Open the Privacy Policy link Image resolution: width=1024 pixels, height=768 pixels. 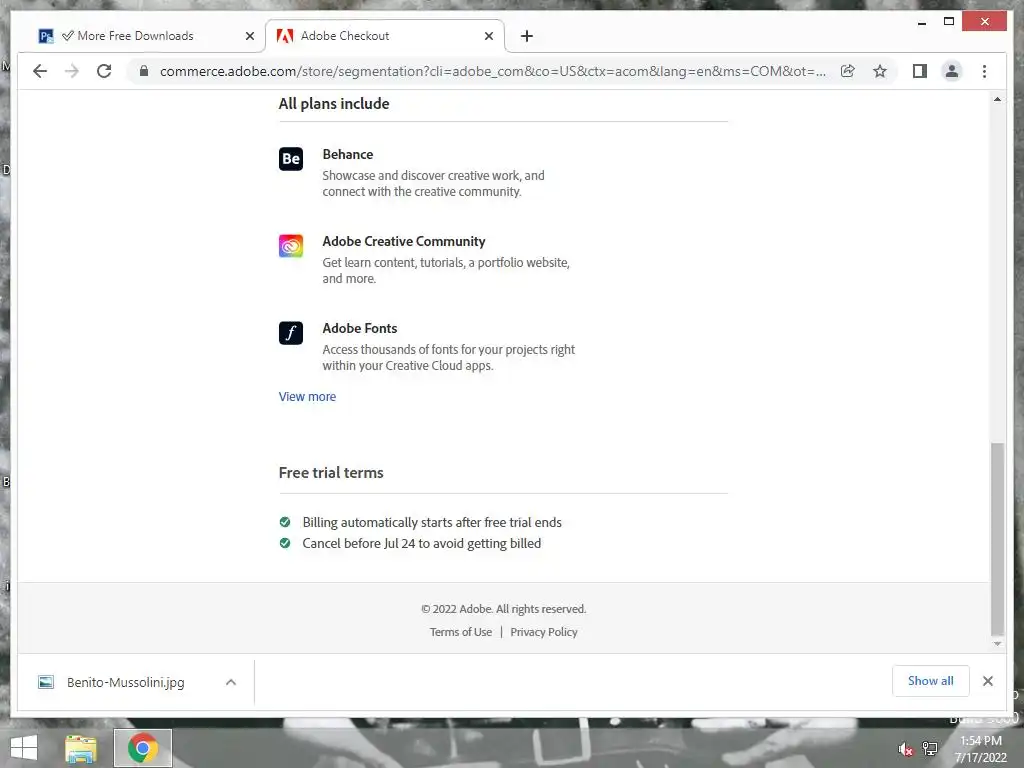point(543,632)
